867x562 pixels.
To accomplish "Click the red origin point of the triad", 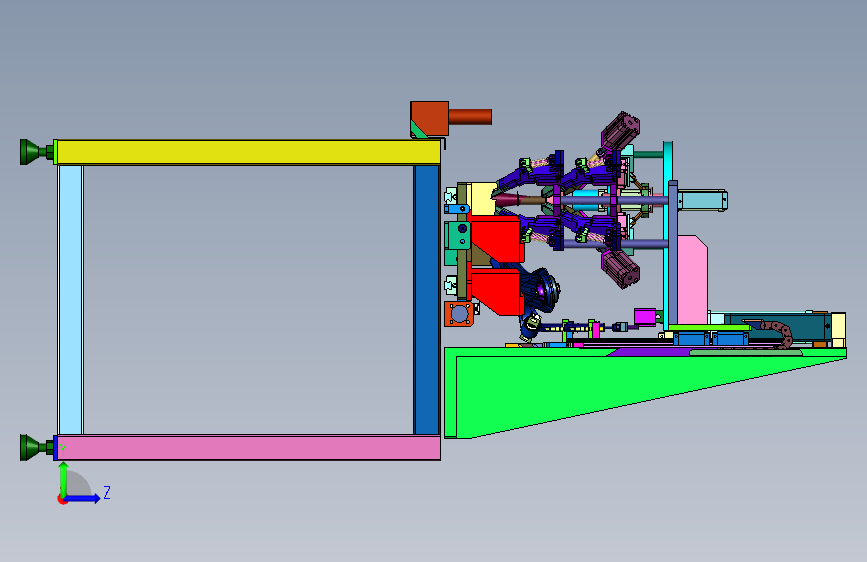I will click(x=62, y=499).
